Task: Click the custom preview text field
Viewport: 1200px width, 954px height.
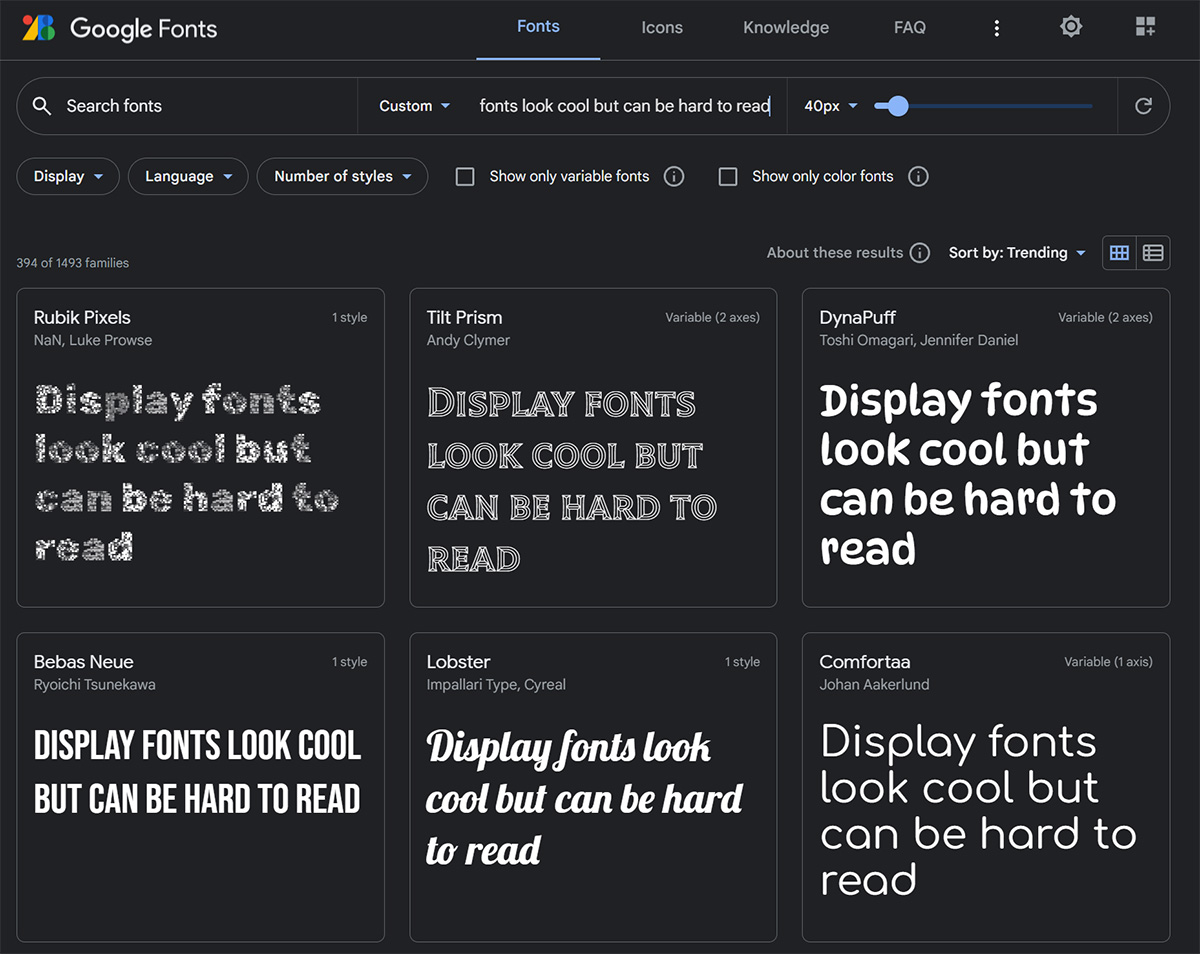Action: 626,106
